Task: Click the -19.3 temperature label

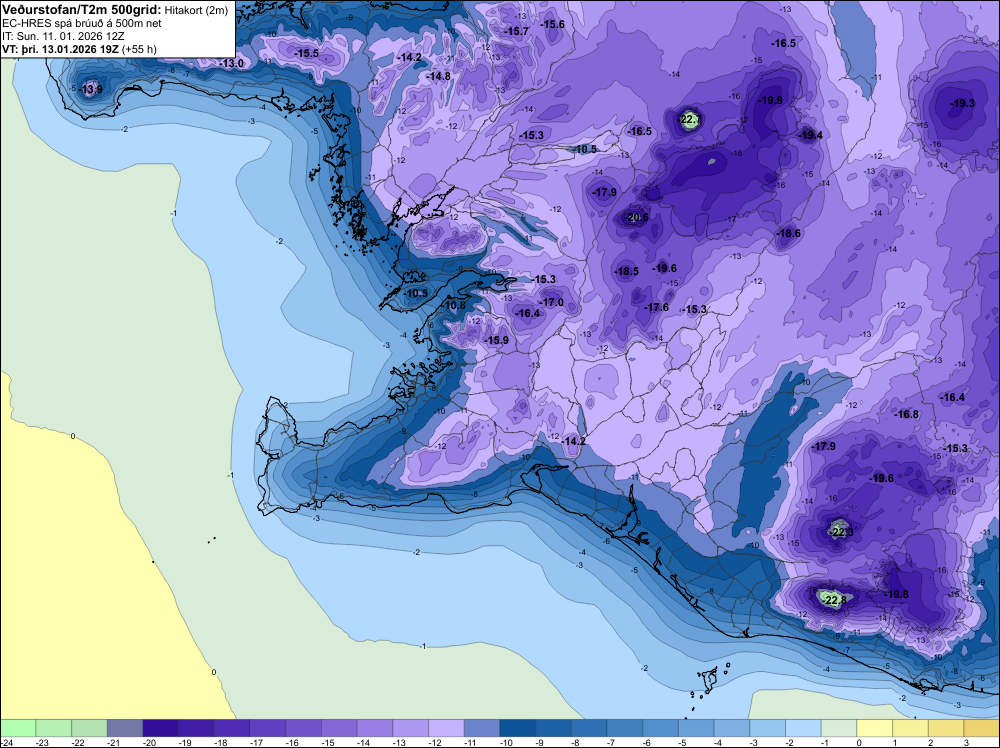Action: [x=963, y=103]
